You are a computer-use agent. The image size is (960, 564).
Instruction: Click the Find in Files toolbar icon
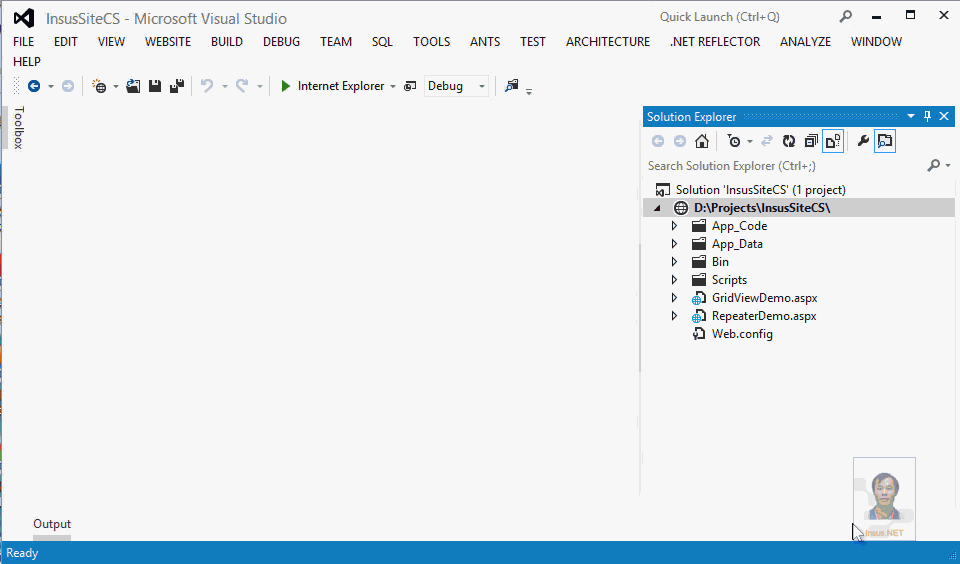click(511, 86)
